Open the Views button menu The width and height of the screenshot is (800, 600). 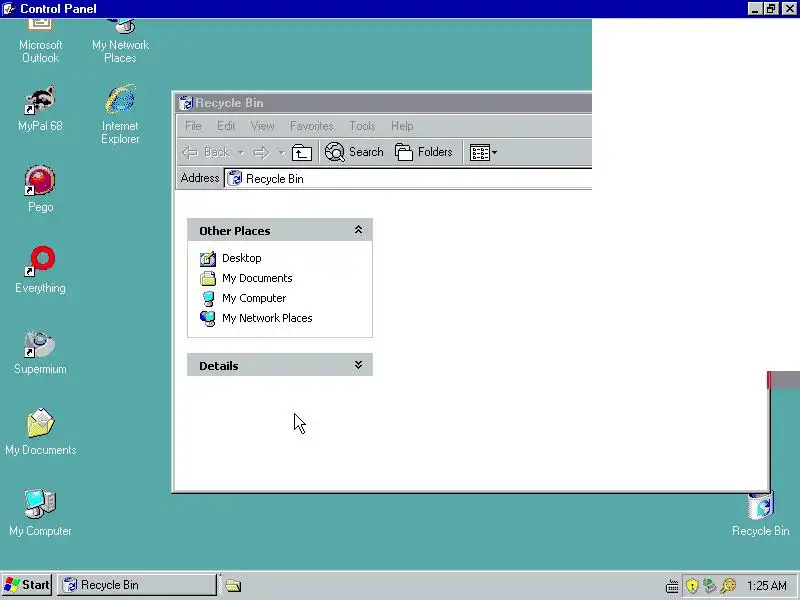[x=483, y=152]
